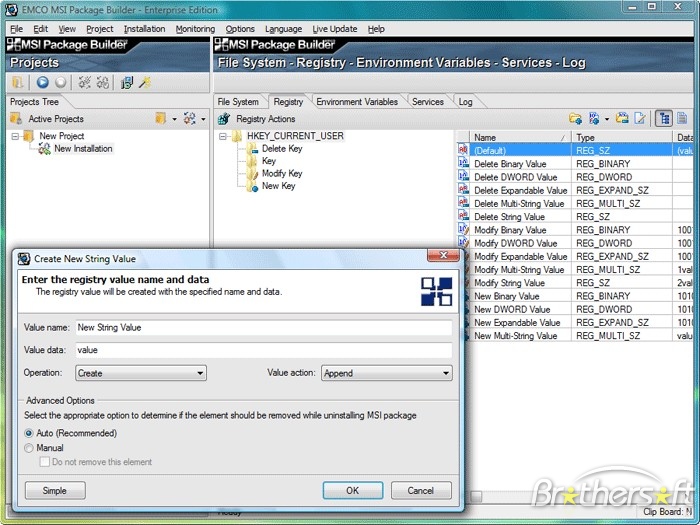This screenshot has width=700, height=525.
Task: Select the Auto (Recommended) radio button
Action: (x=29, y=433)
